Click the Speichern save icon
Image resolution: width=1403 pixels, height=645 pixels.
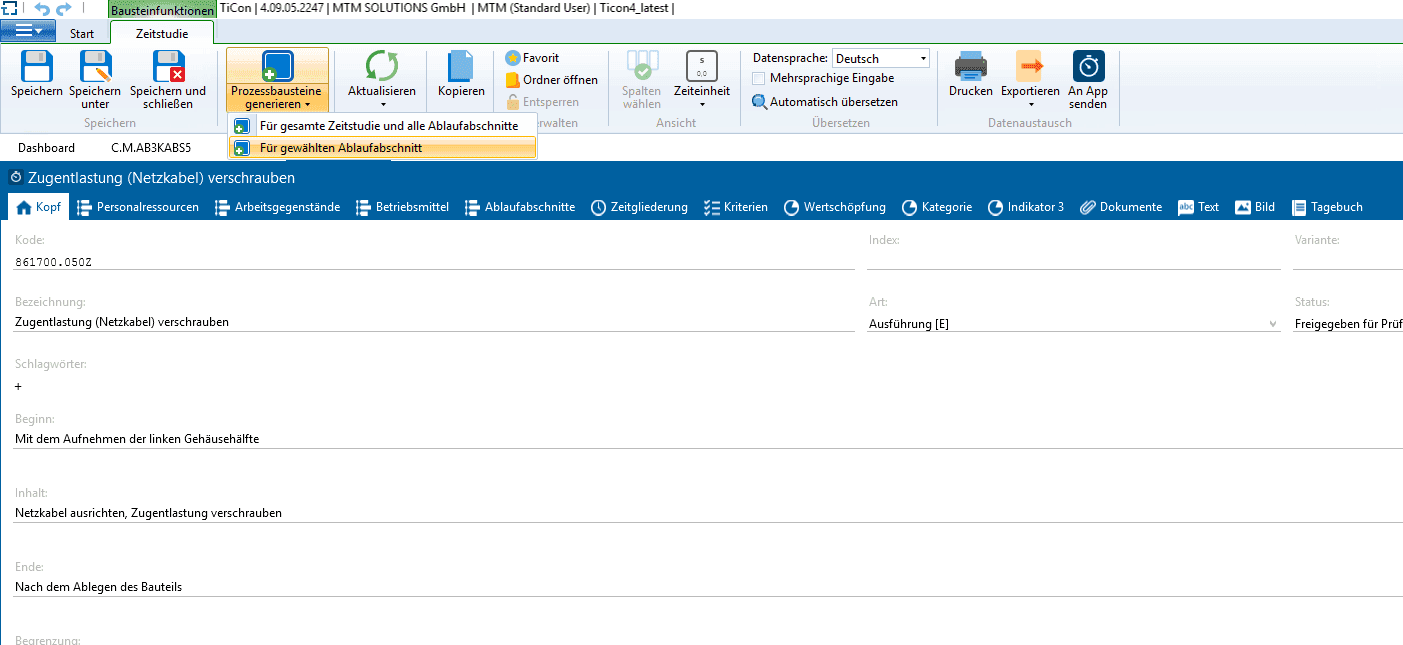(x=37, y=68)
